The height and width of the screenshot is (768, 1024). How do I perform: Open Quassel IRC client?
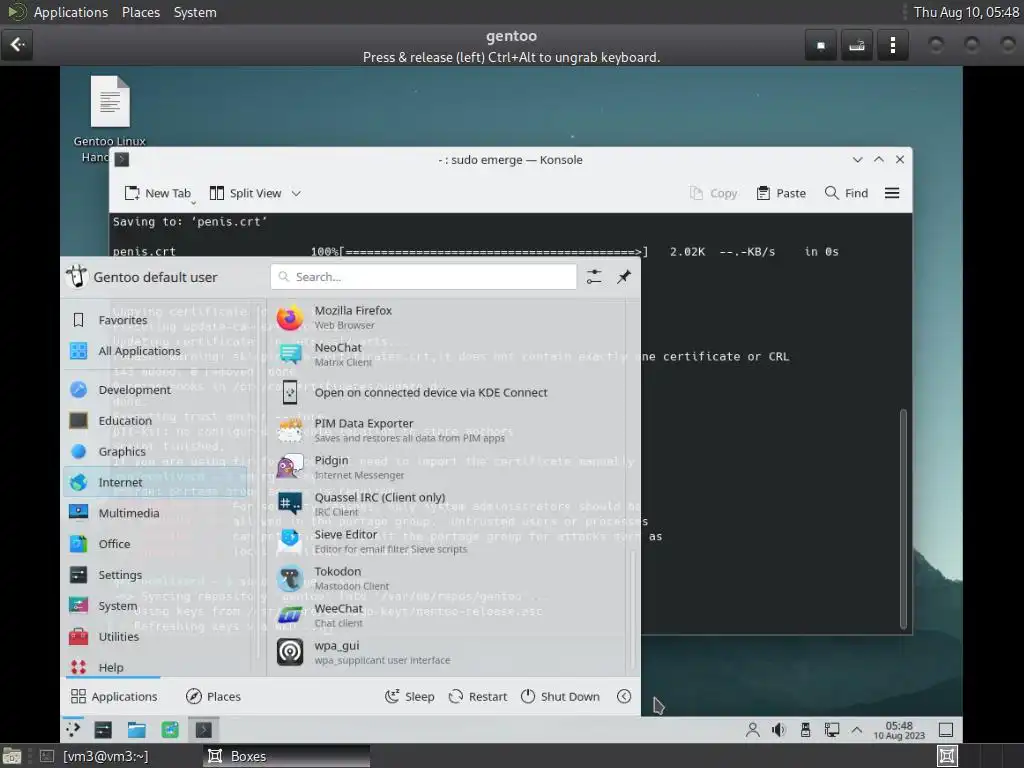coord(448,504)
